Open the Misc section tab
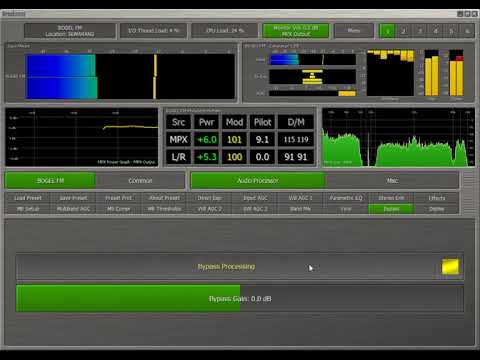 point(392,181)
